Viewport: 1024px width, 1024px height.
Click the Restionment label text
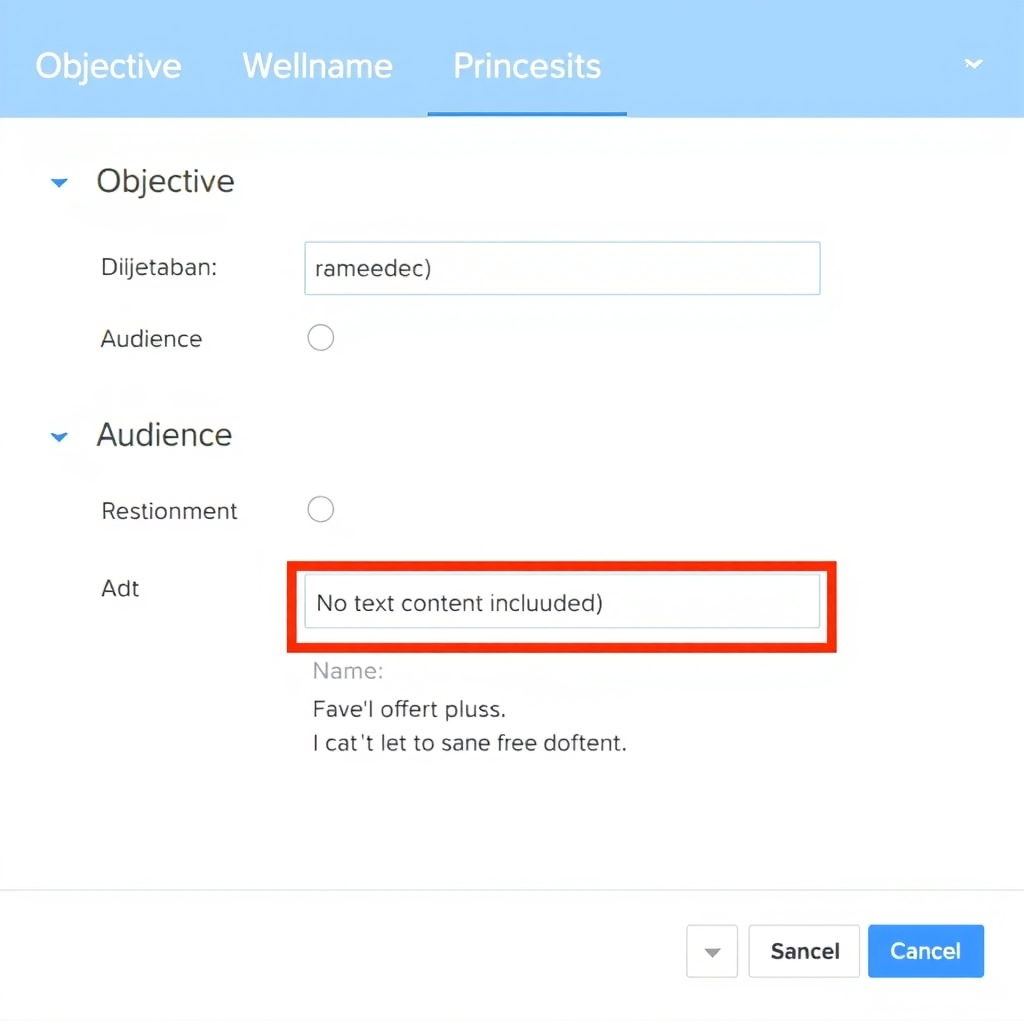[169, 510]
